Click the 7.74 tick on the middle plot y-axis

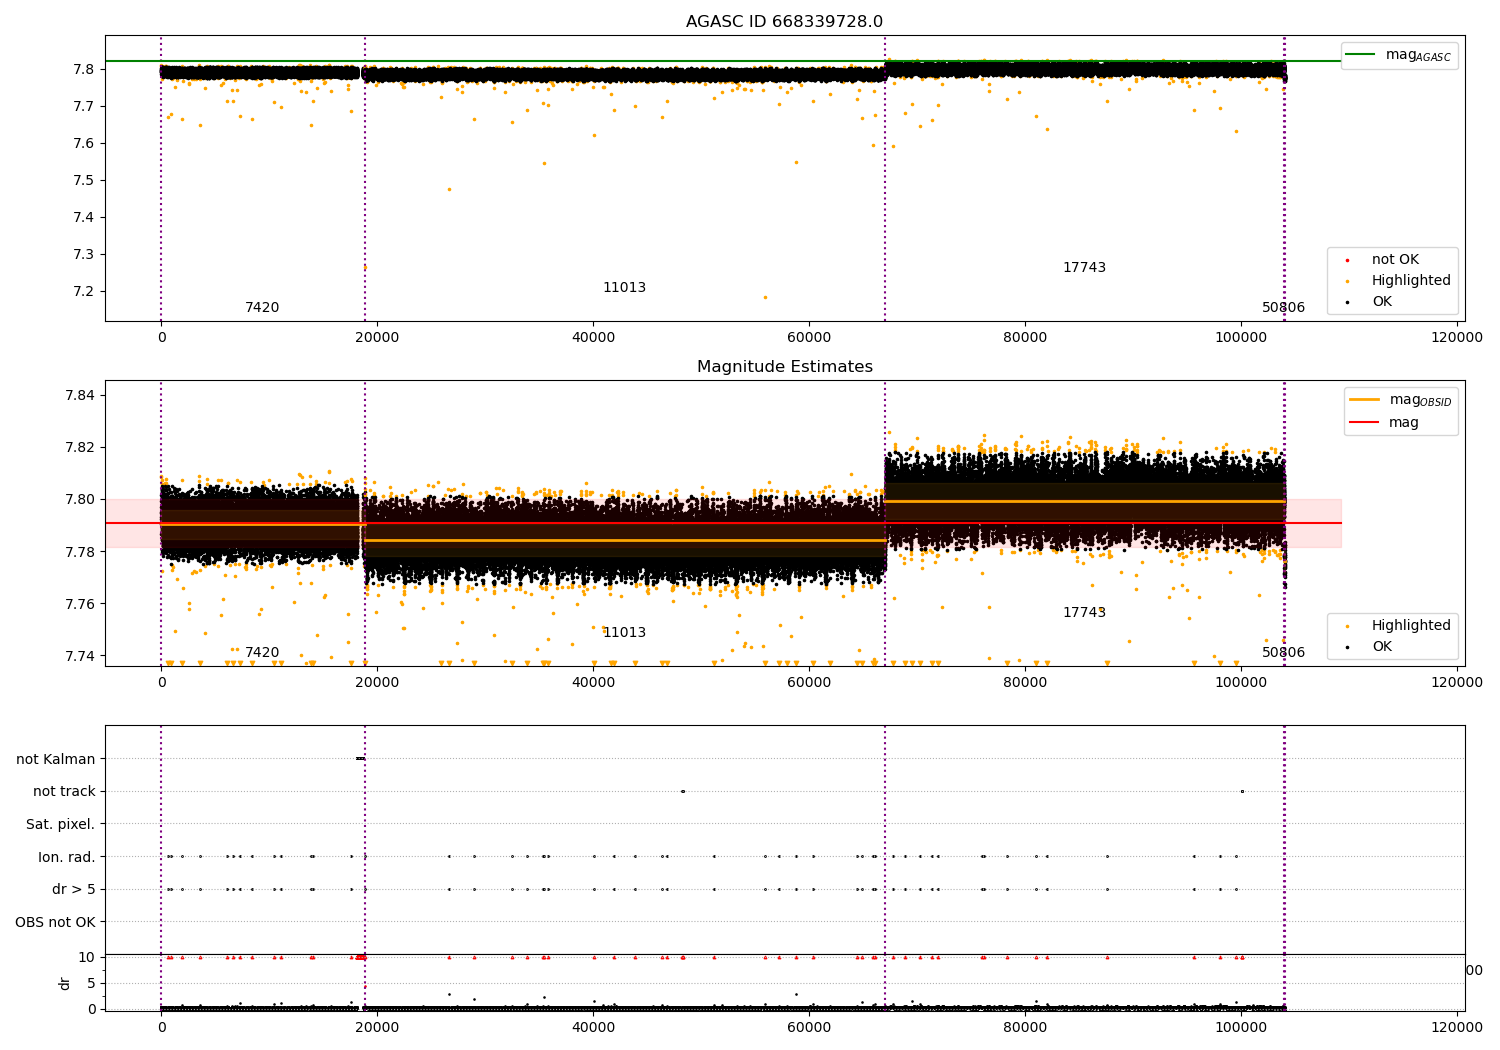[78, 657]
